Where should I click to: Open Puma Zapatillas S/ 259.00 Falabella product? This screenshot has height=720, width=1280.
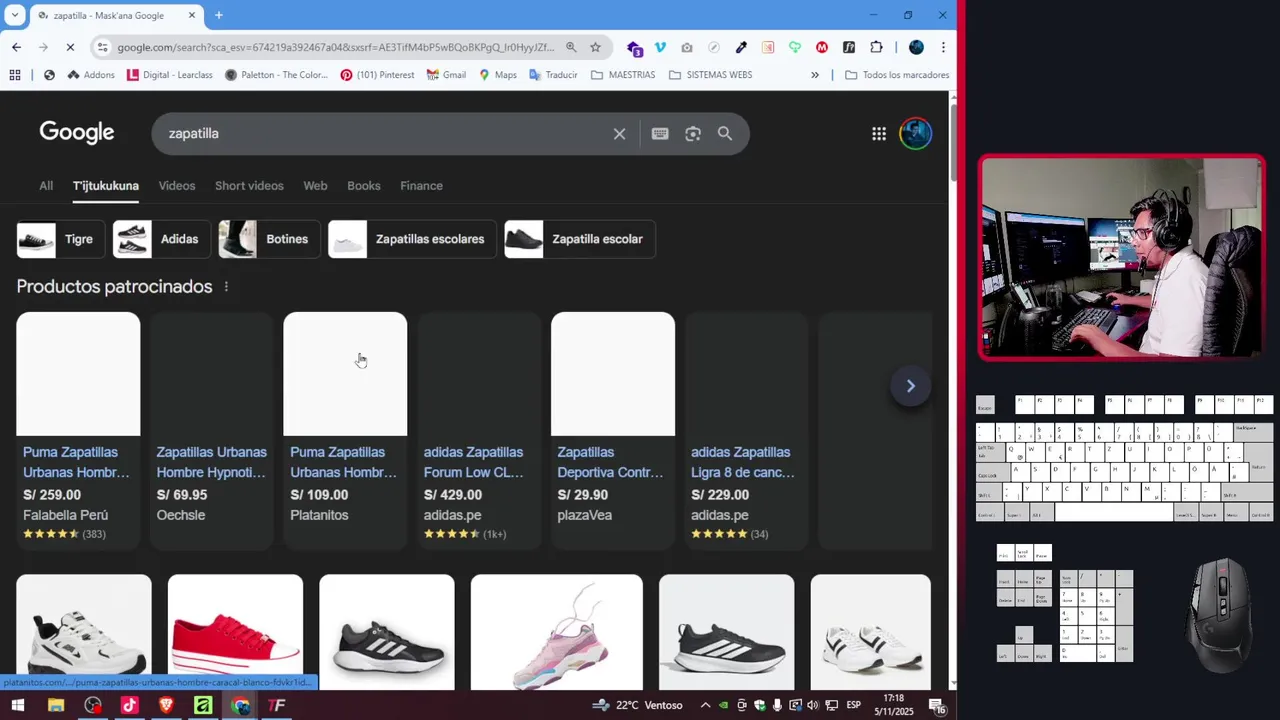pos(78,430)
